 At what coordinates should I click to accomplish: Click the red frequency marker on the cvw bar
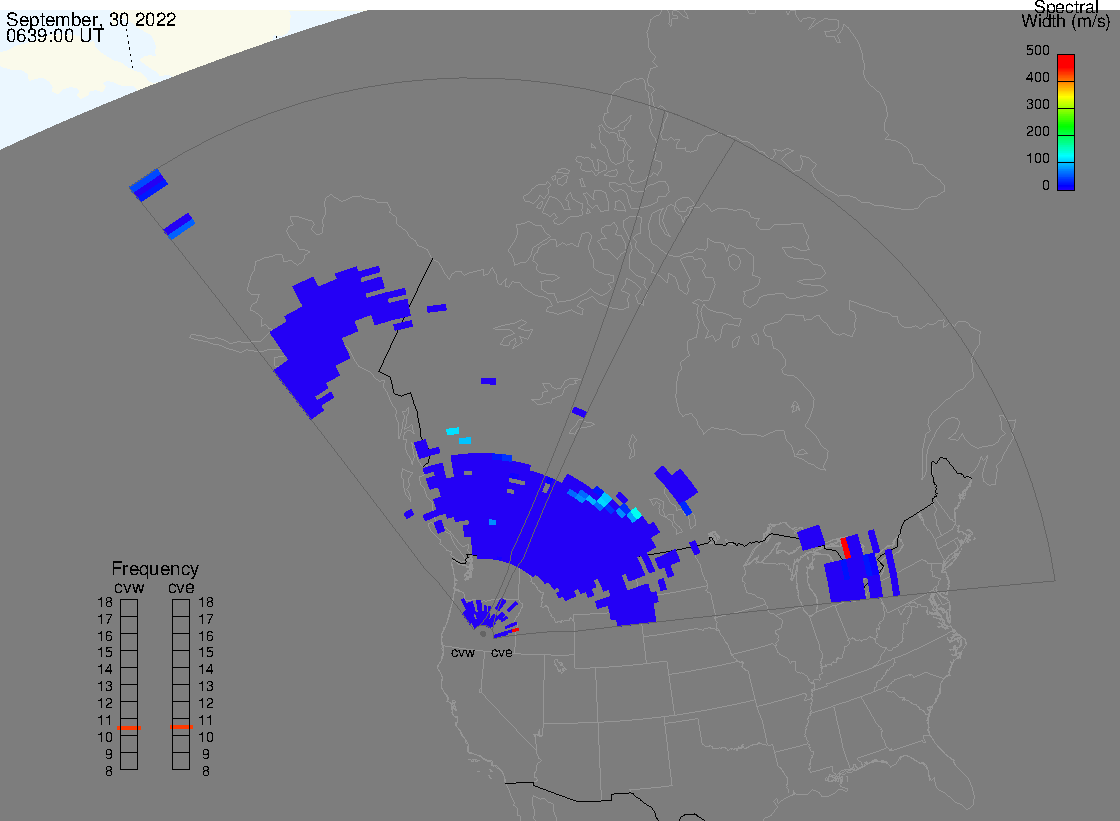click(x=129, y=727)
